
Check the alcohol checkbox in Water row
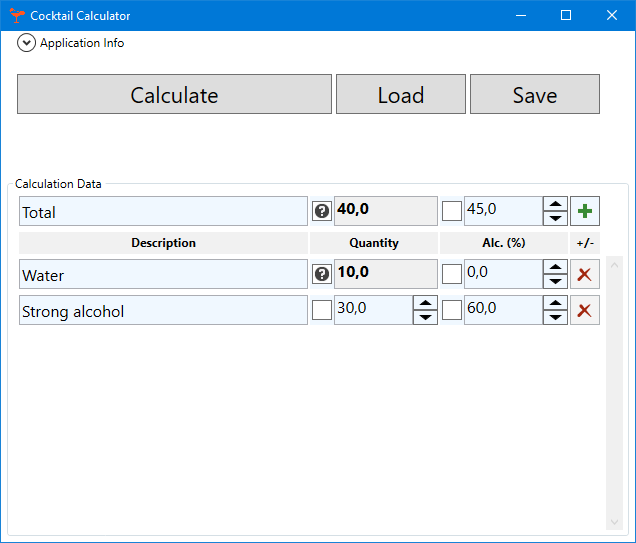[x=452, y=275]
